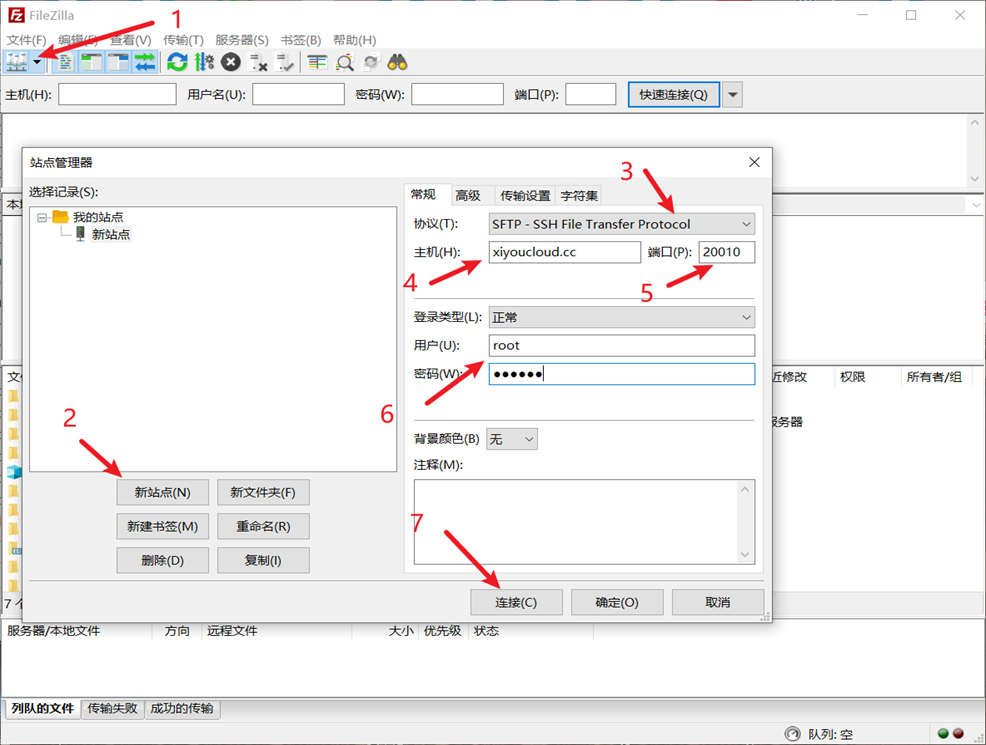Open the quick connect history dropdown arrow
The image size is (986, 745).
(x=733, y=94)
